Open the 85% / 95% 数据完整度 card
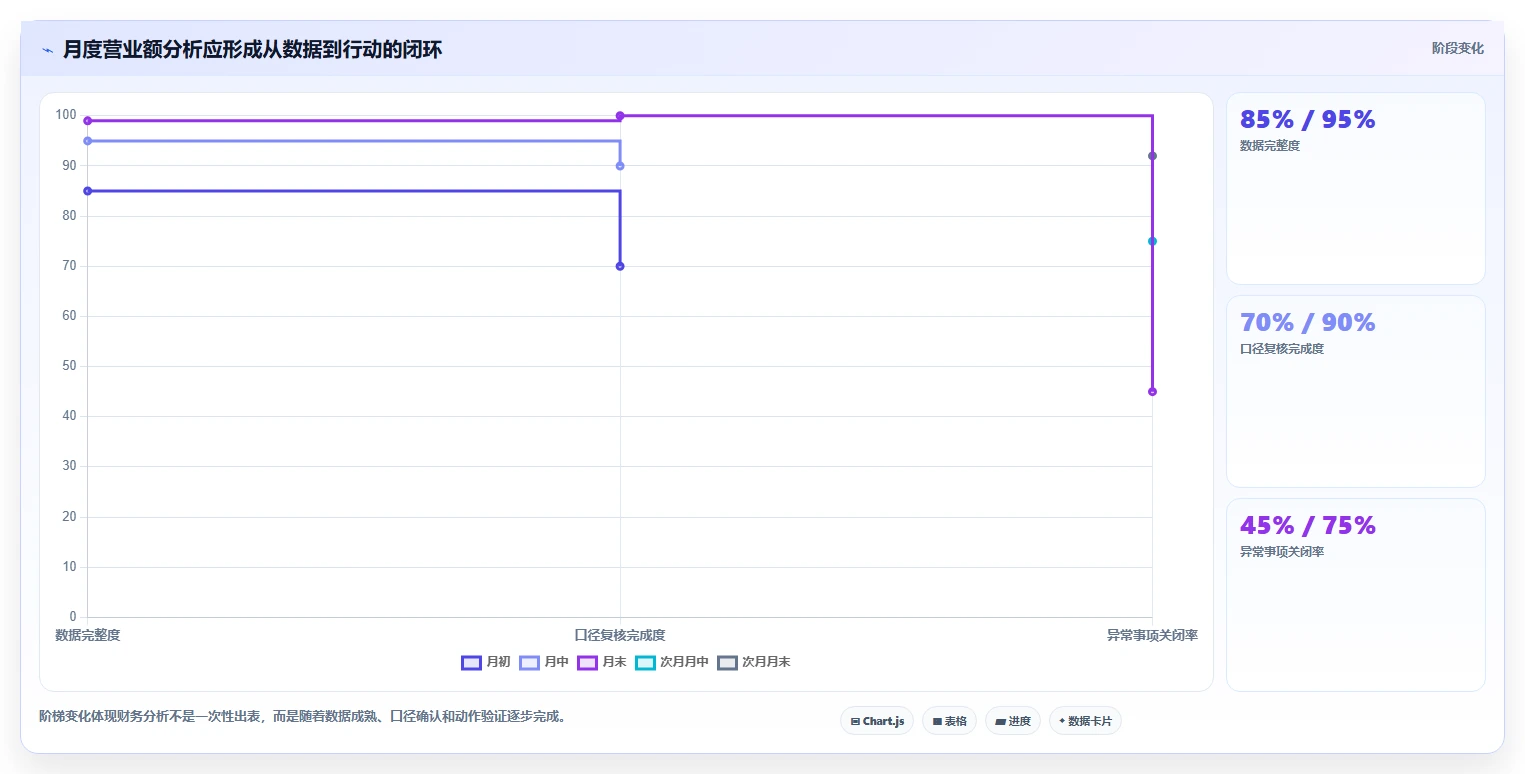The height and width of the screenshot is (774, 1525). pyautogui.click(x=1355, y=189)
